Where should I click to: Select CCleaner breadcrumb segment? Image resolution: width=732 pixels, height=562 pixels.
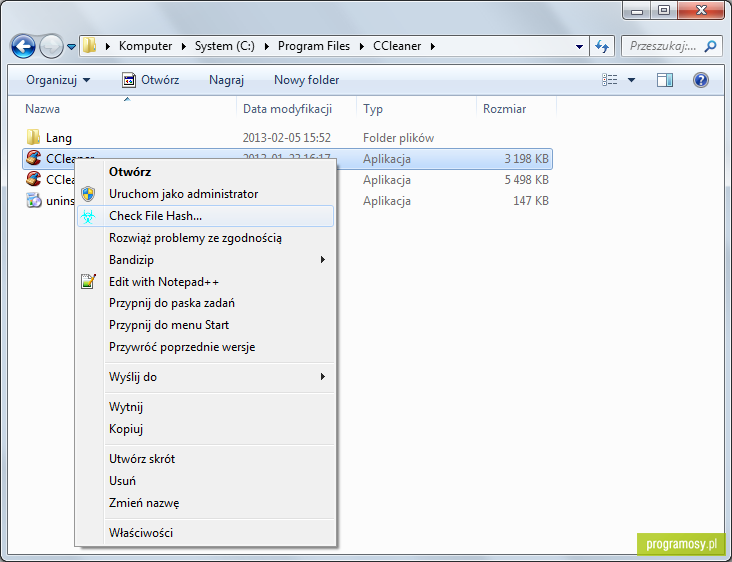click(x=397, y=46)
